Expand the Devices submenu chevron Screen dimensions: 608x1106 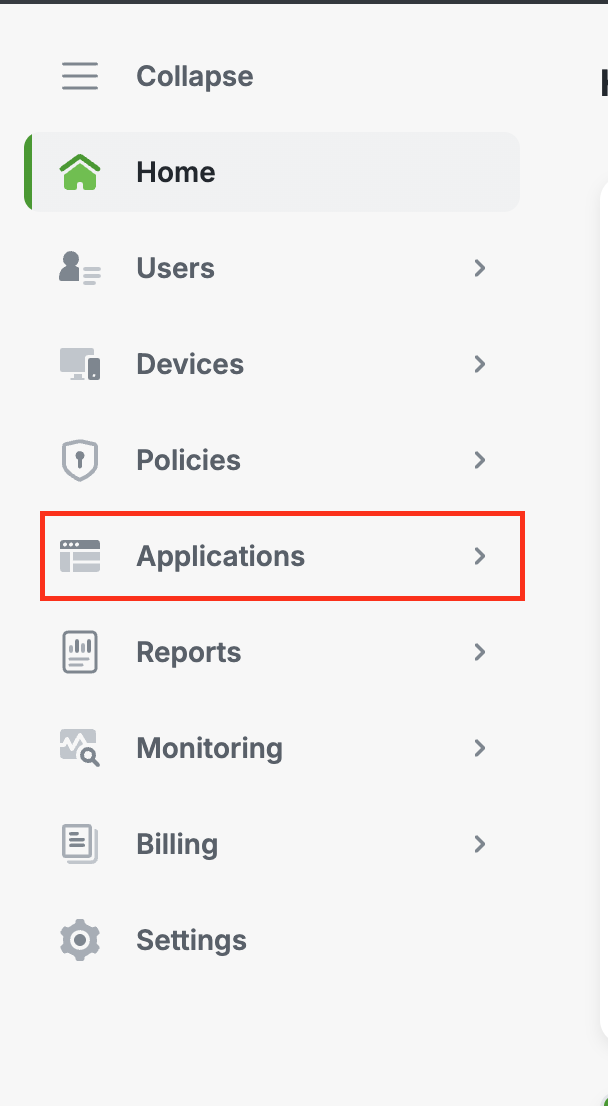pos(480,364)
